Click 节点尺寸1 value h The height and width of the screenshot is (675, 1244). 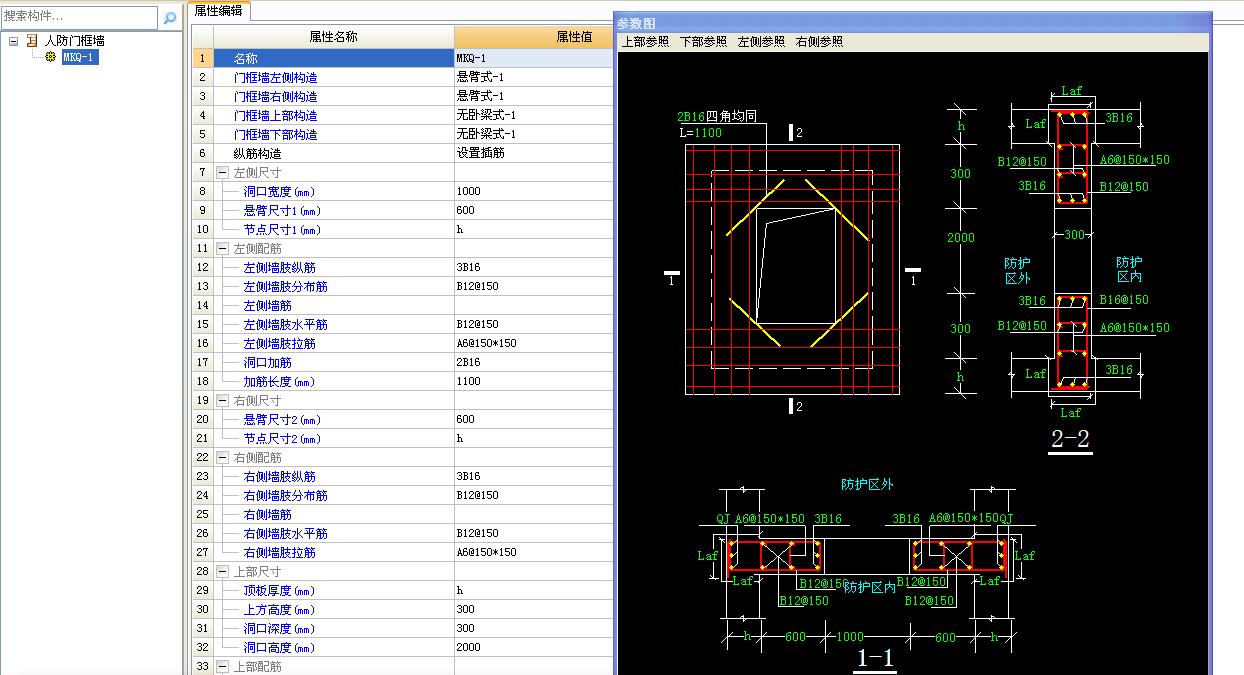pyautogui.click(x=534, y=230)
